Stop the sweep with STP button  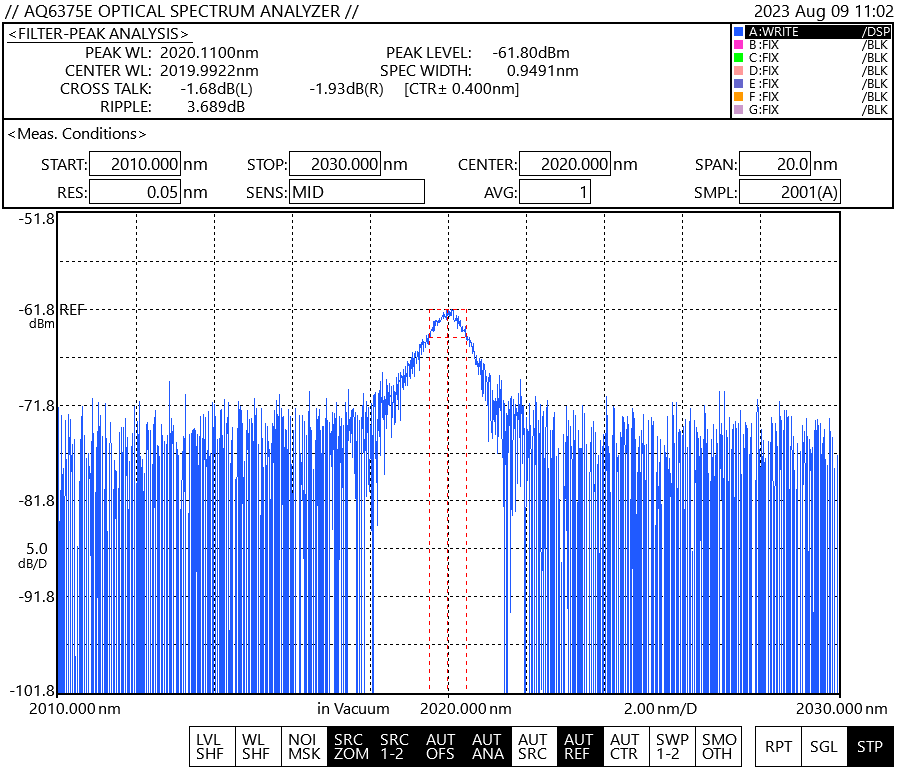coord(869,746)
